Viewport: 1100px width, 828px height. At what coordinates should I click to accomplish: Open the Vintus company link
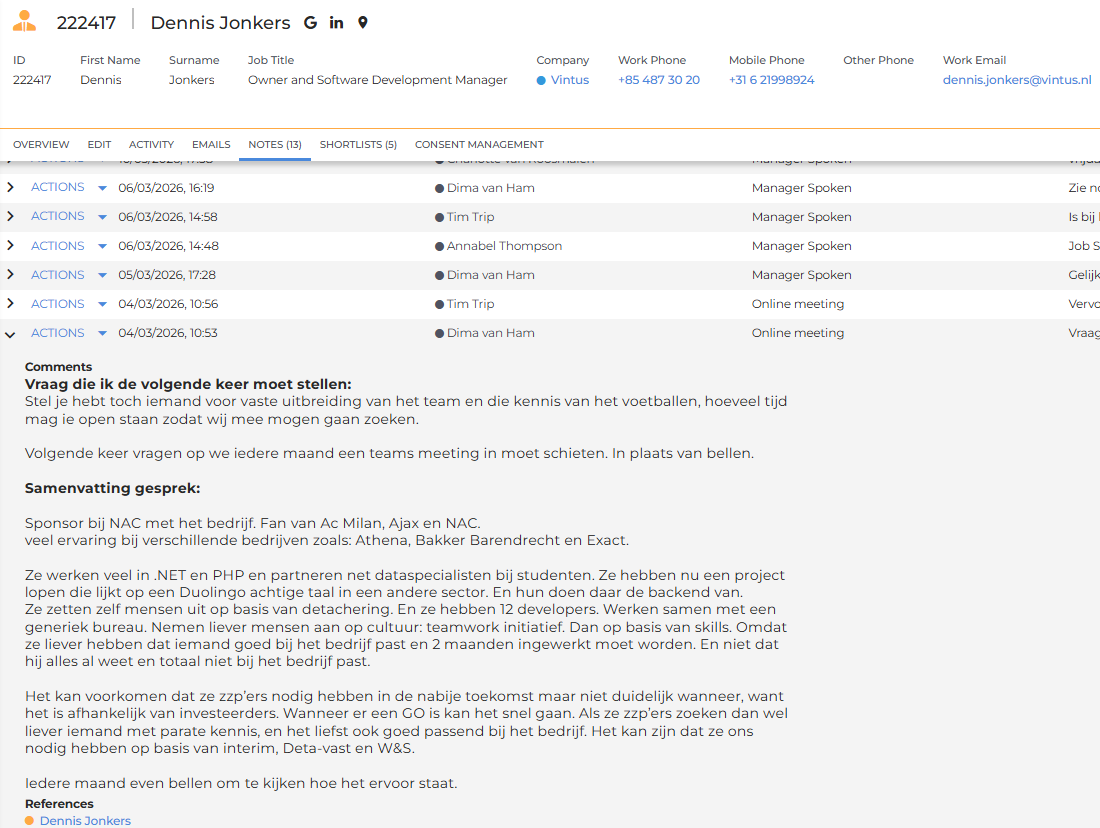[570, 80]
